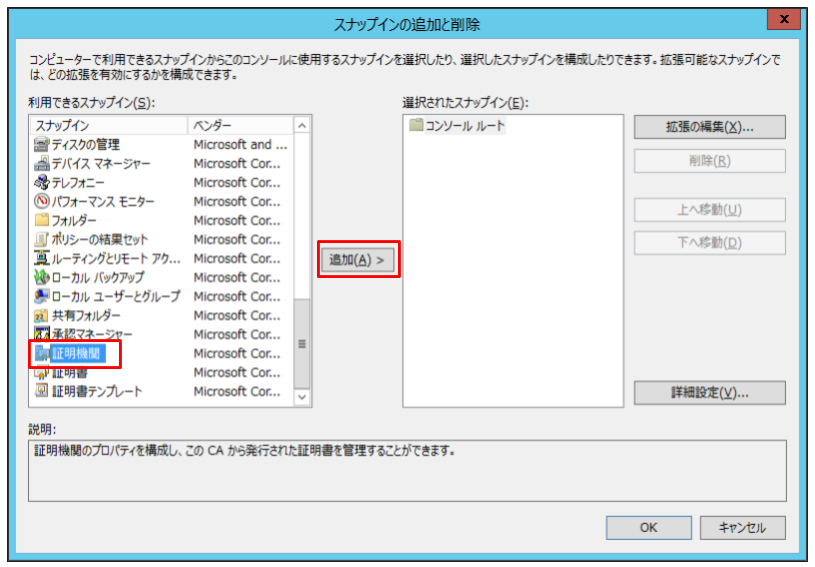Click the テレフォニー snap-in icon

[x=41, y=182]
